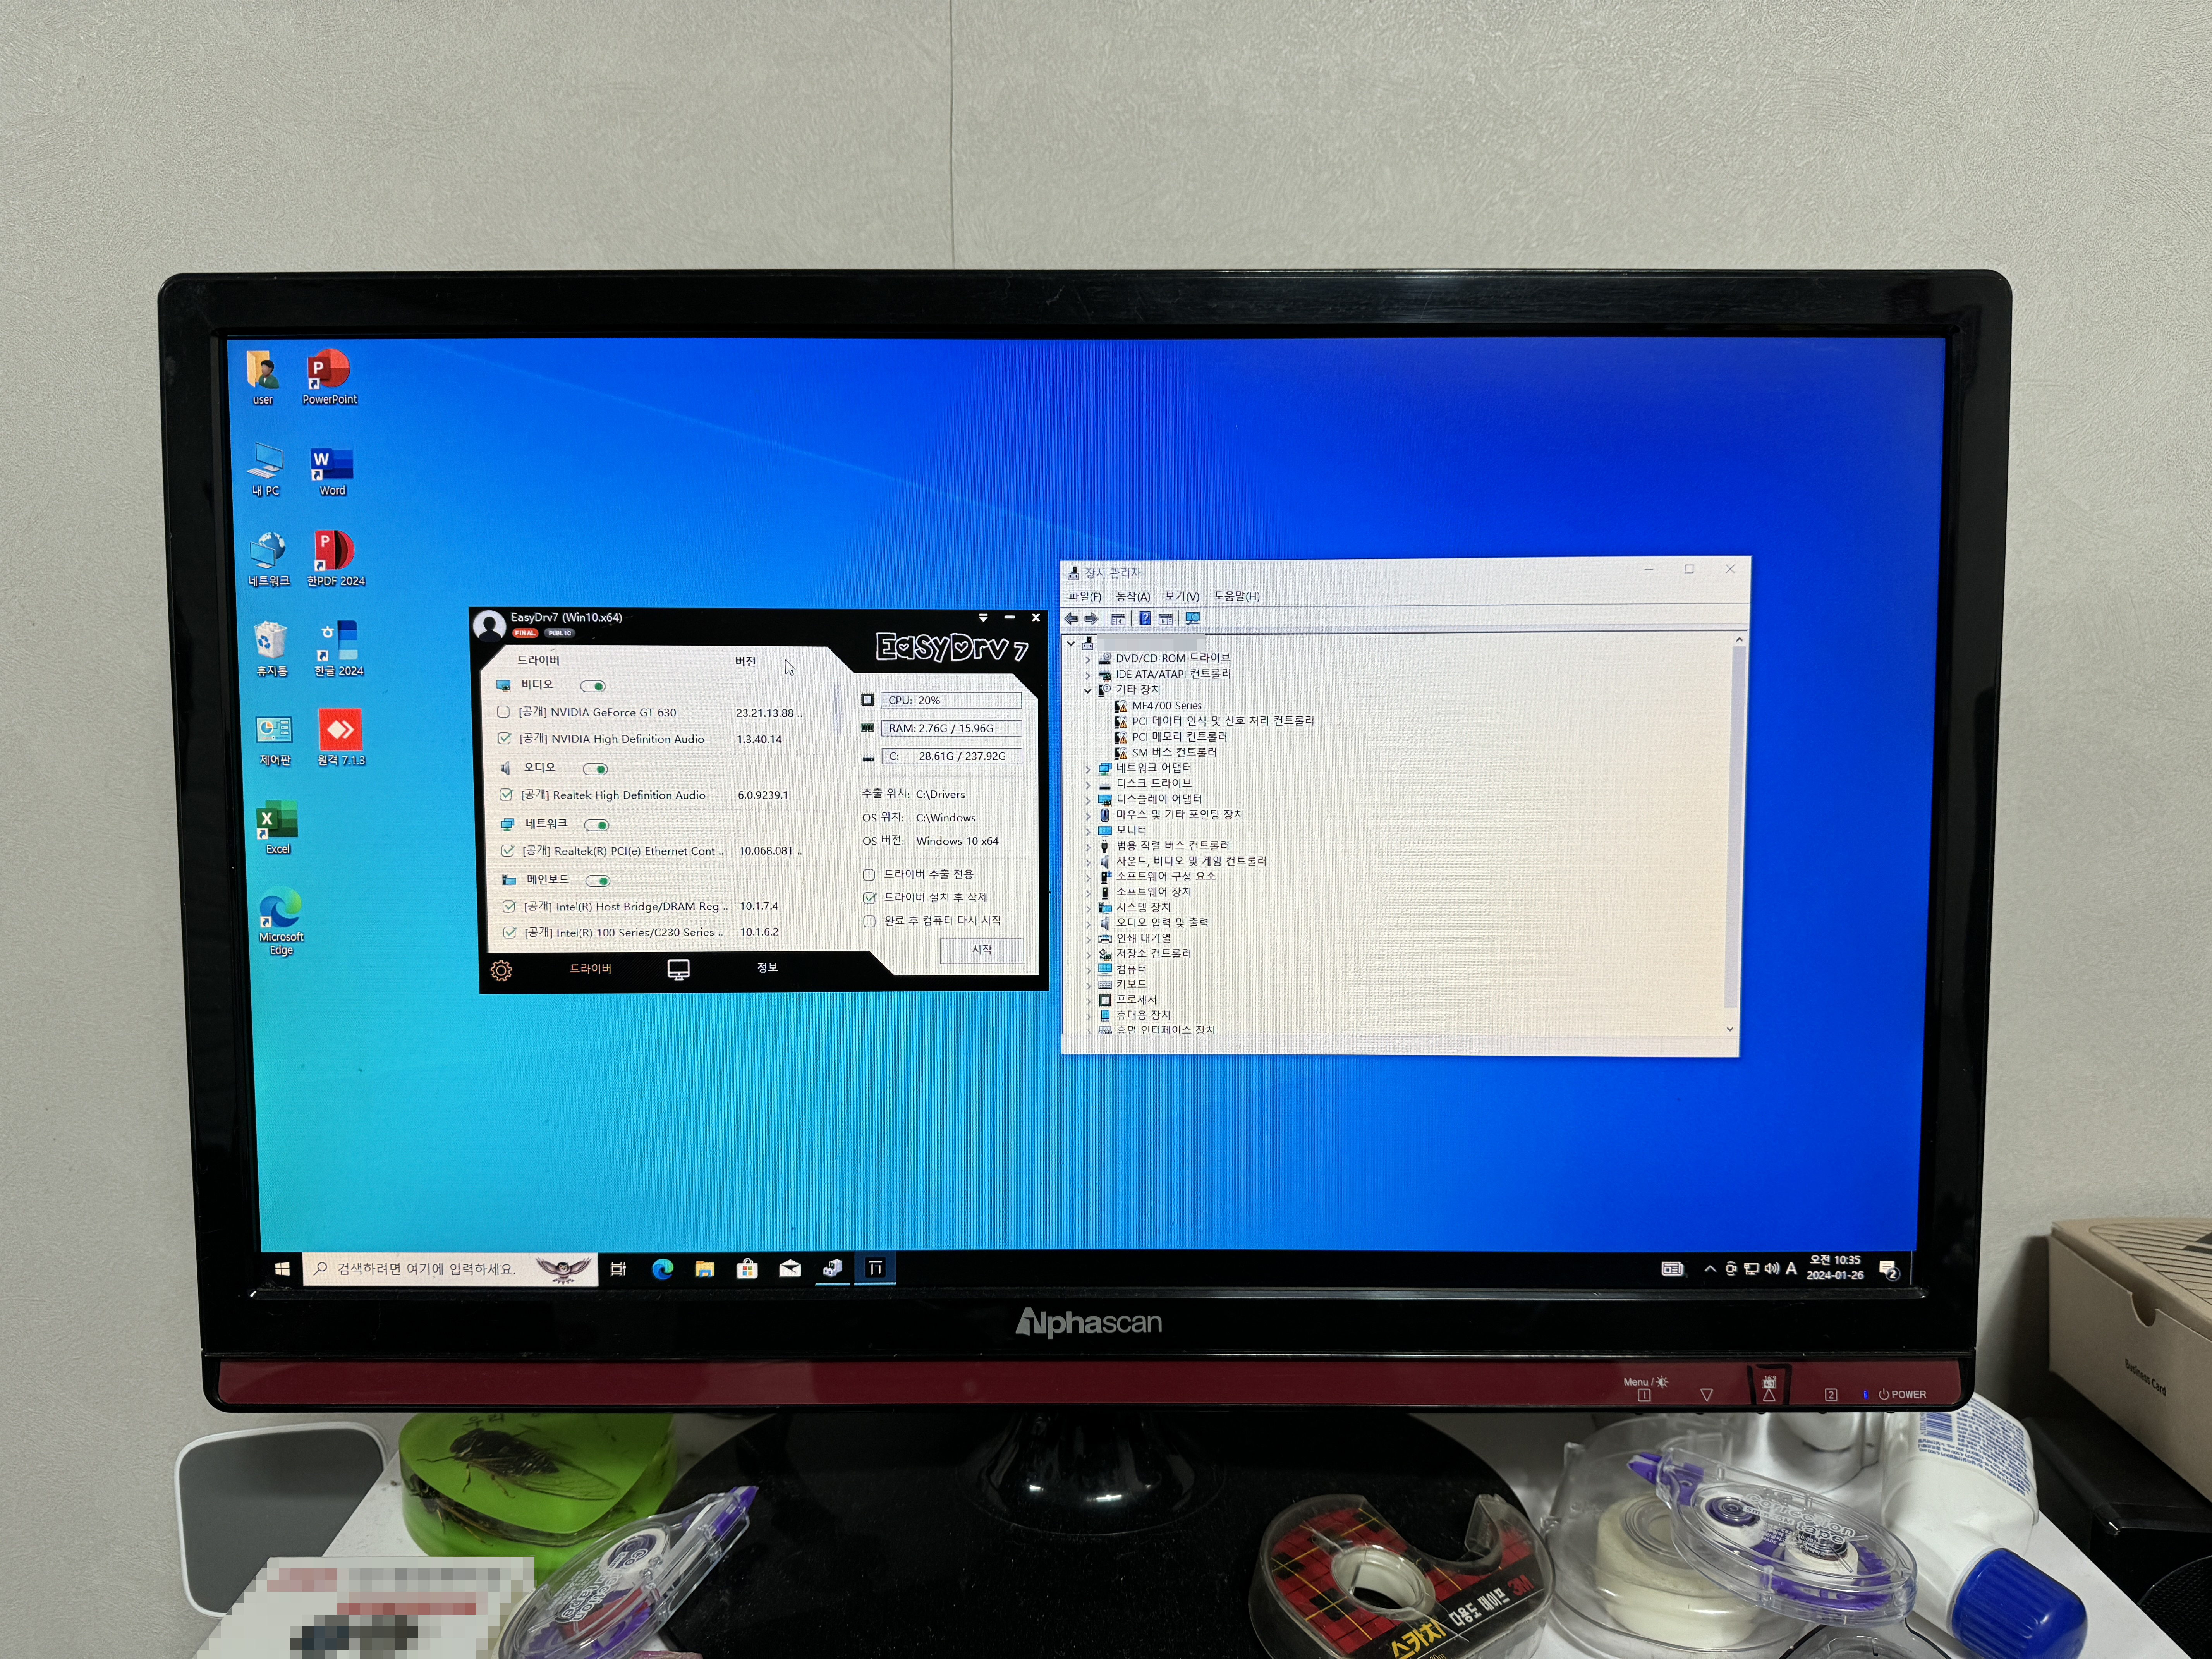
Task: Switch to the 드라이버 tab in EasyDrv7
Action: point(590,968)
